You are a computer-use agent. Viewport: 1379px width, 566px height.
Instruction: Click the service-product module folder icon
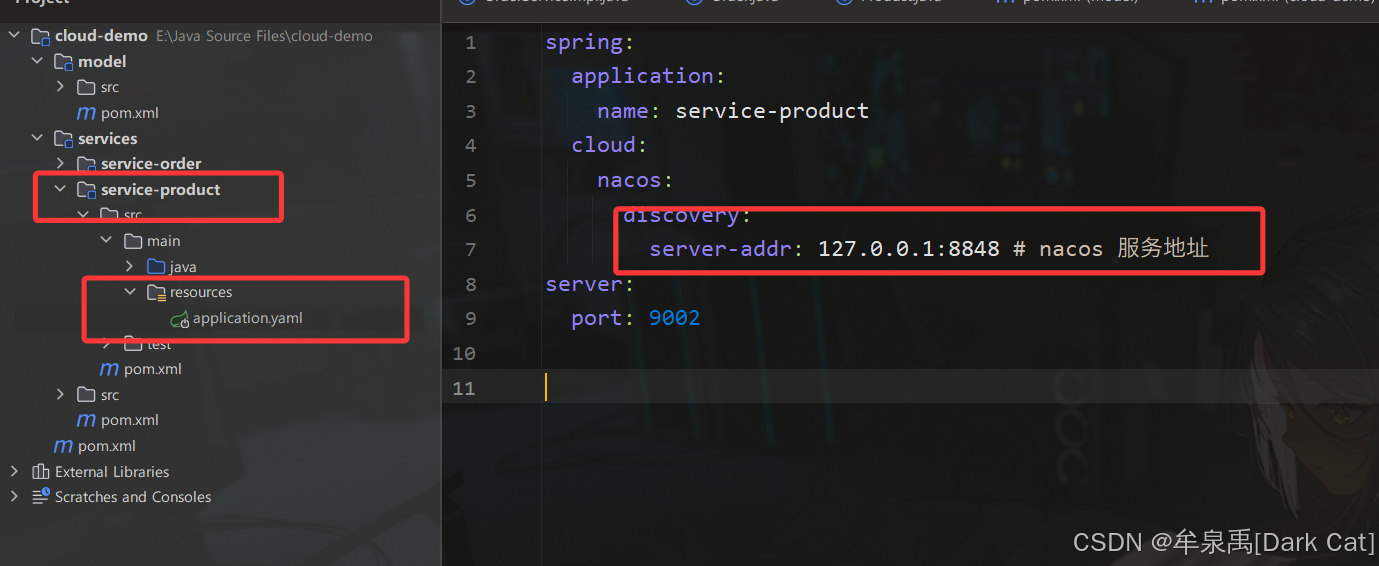pyautogui.click(x=87, y=190)
